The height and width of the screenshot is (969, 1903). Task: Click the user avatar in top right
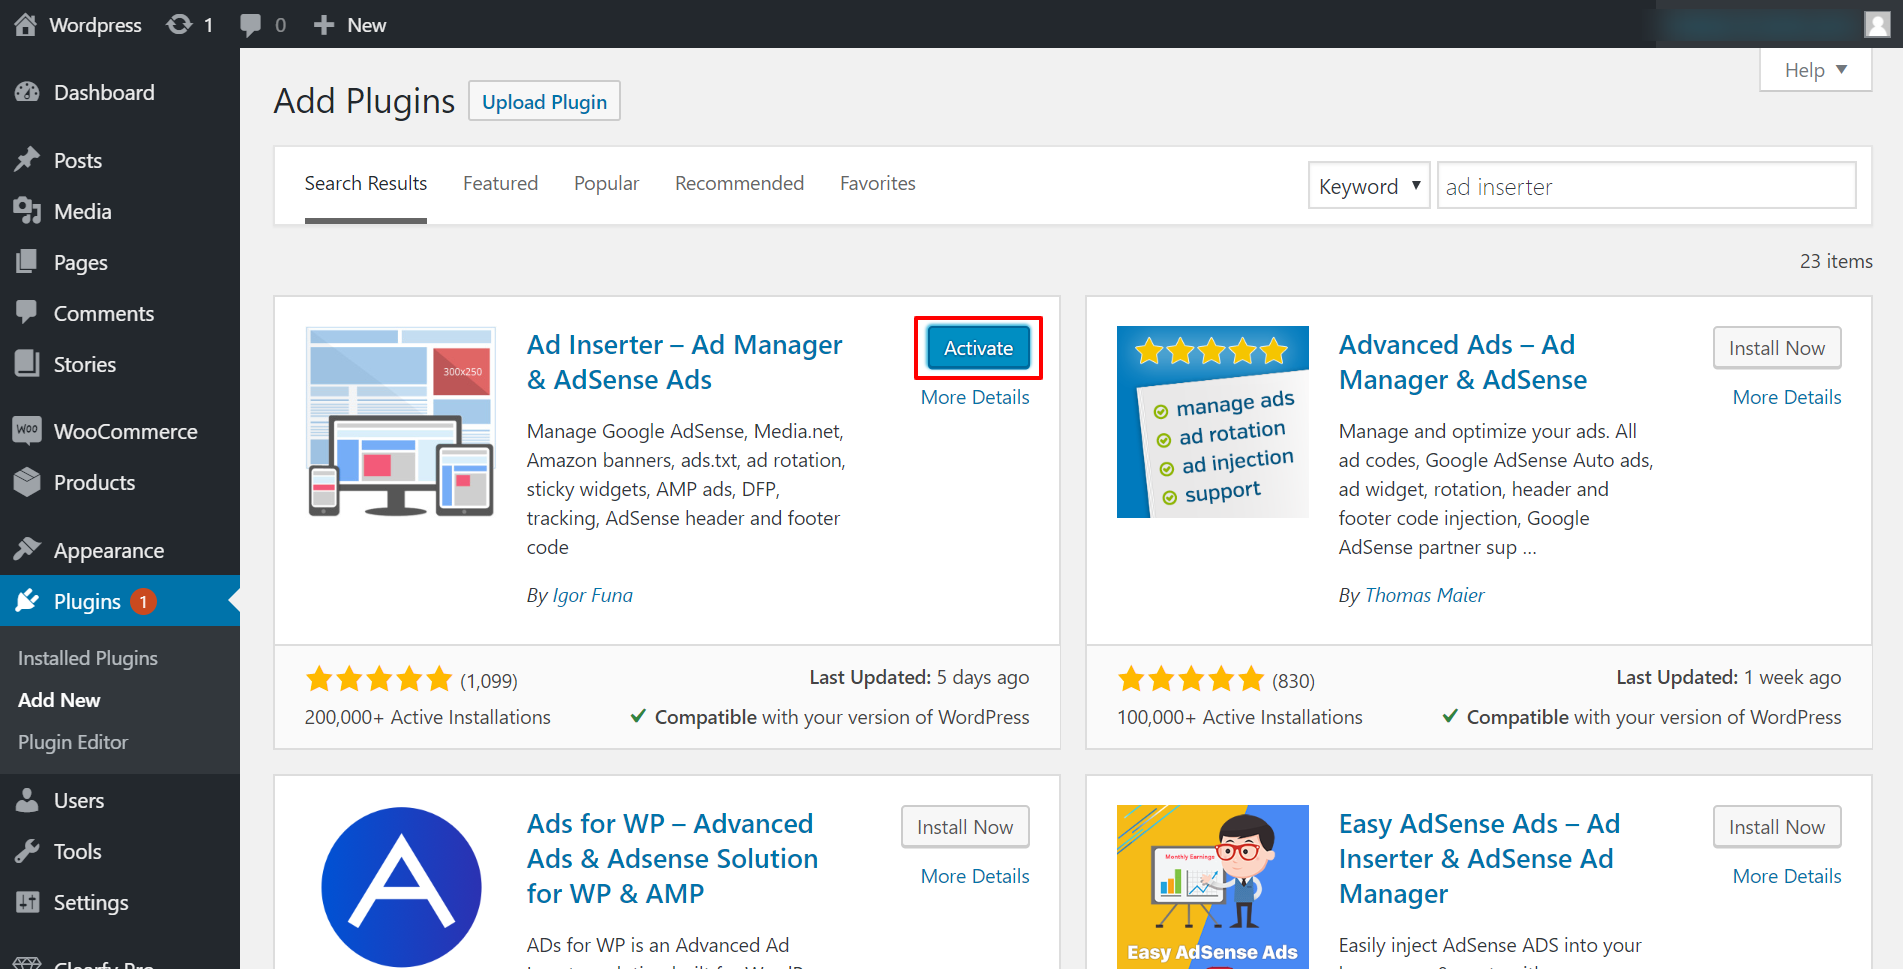1877,24
